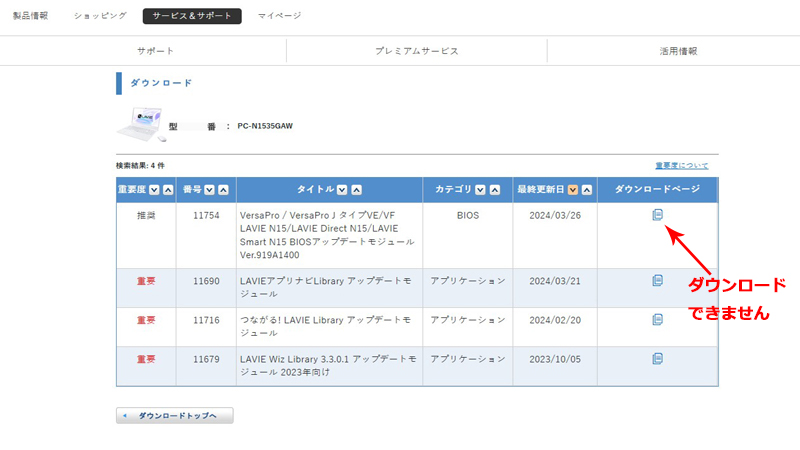Switch to the マイページ tab
This screenshot has width=800, height=450.
point(279,16)
